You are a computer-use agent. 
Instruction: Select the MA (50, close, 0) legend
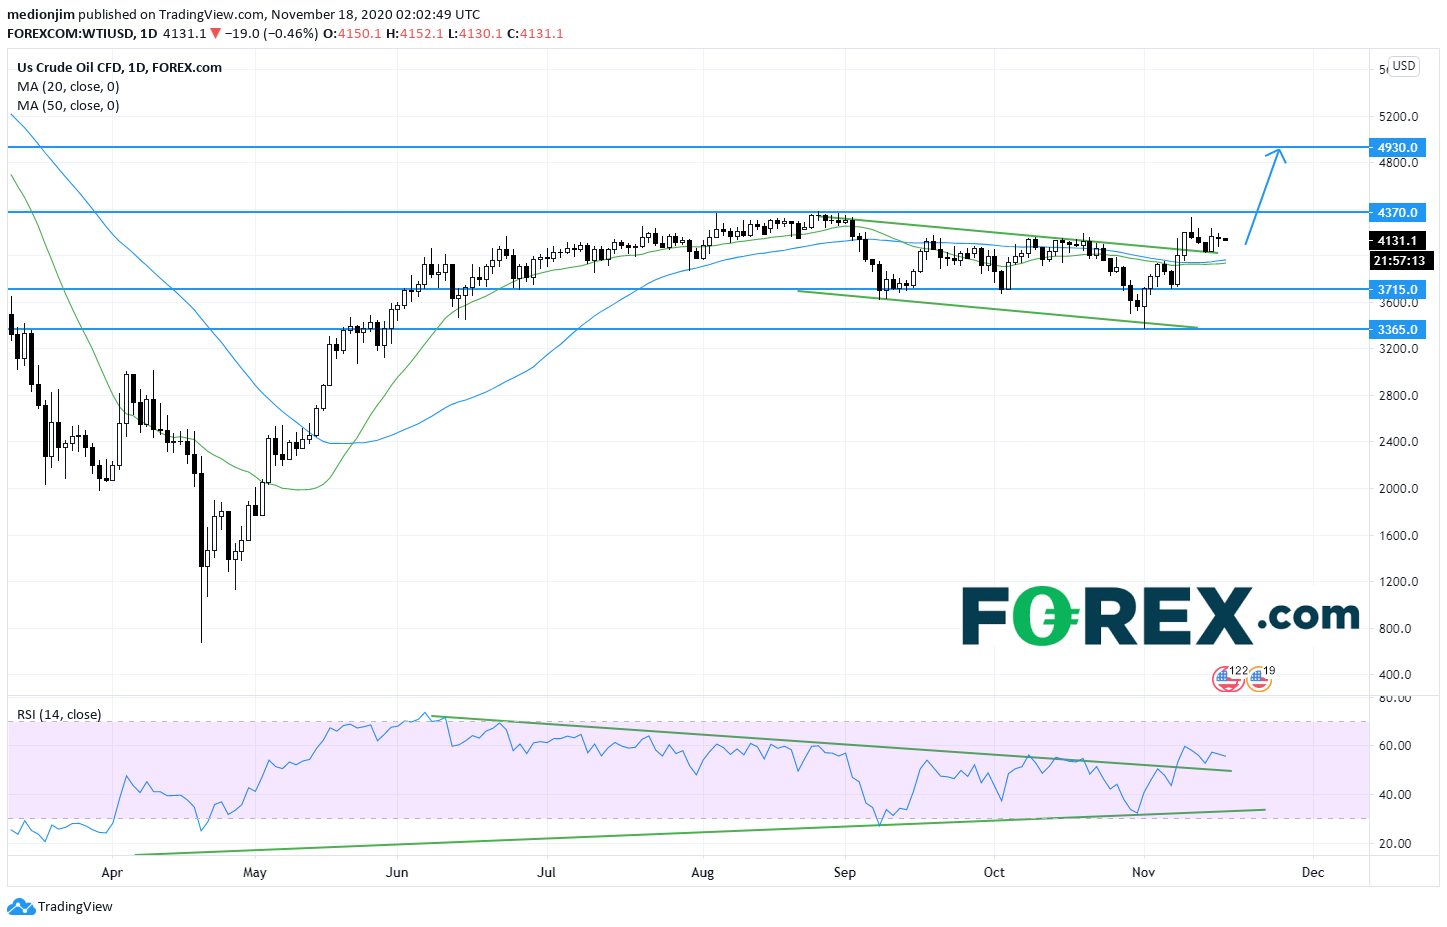(x=68, y=106)
